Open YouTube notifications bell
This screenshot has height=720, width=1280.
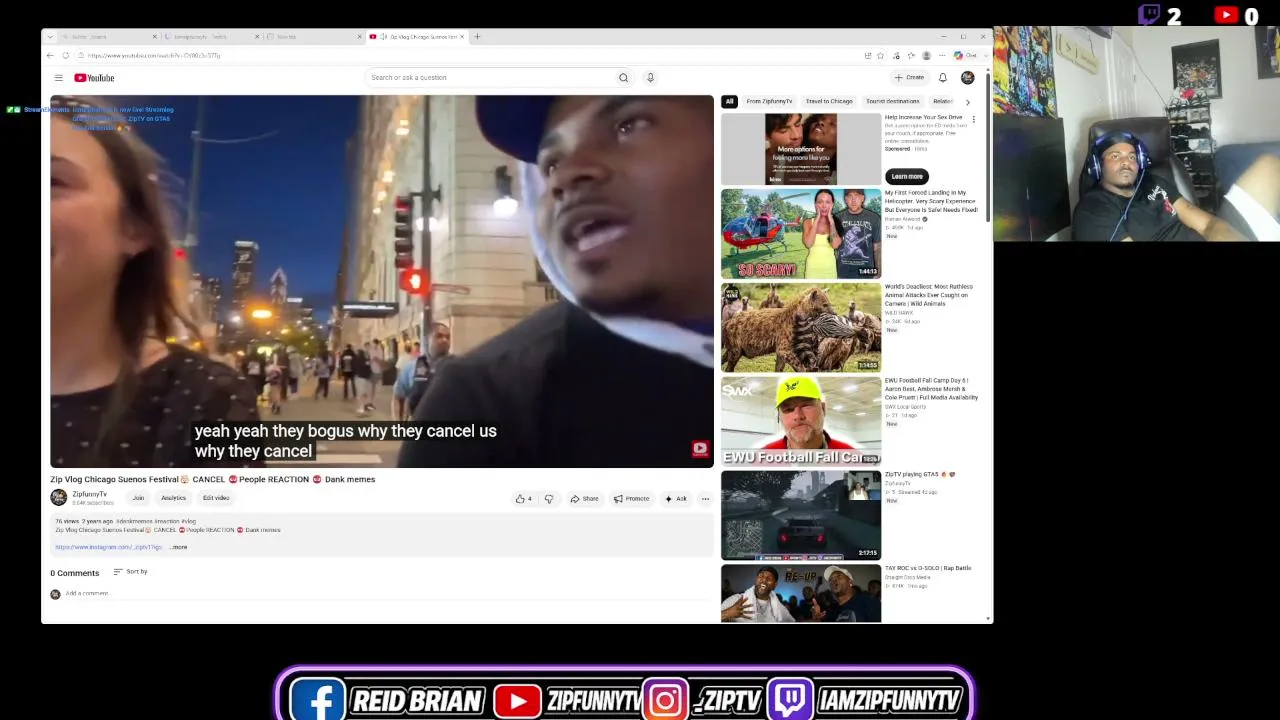point(942,78)
